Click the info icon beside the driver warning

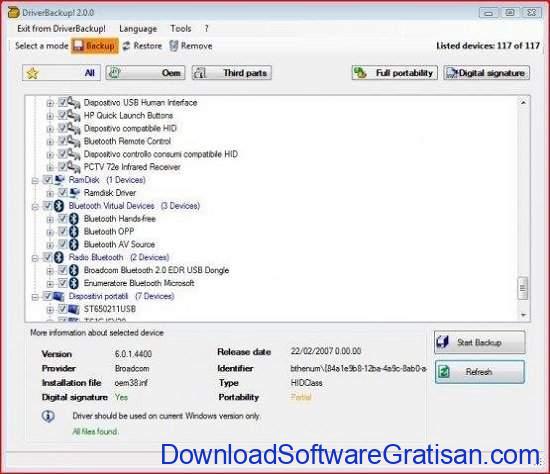point(48,416)
